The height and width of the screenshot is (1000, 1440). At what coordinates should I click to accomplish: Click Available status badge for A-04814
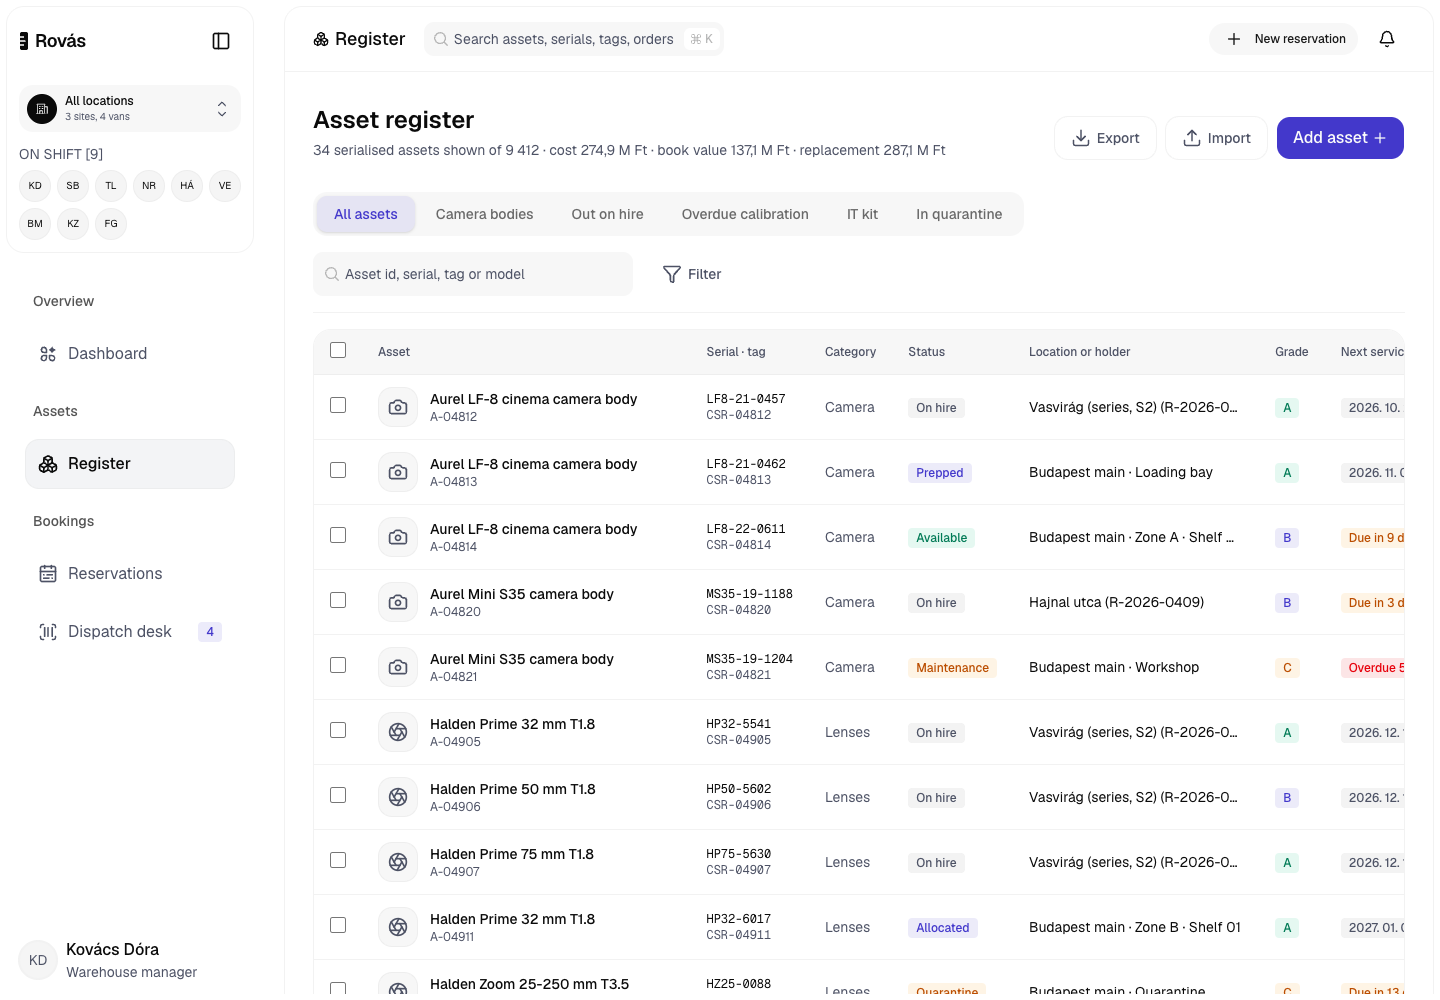(942, 538)
